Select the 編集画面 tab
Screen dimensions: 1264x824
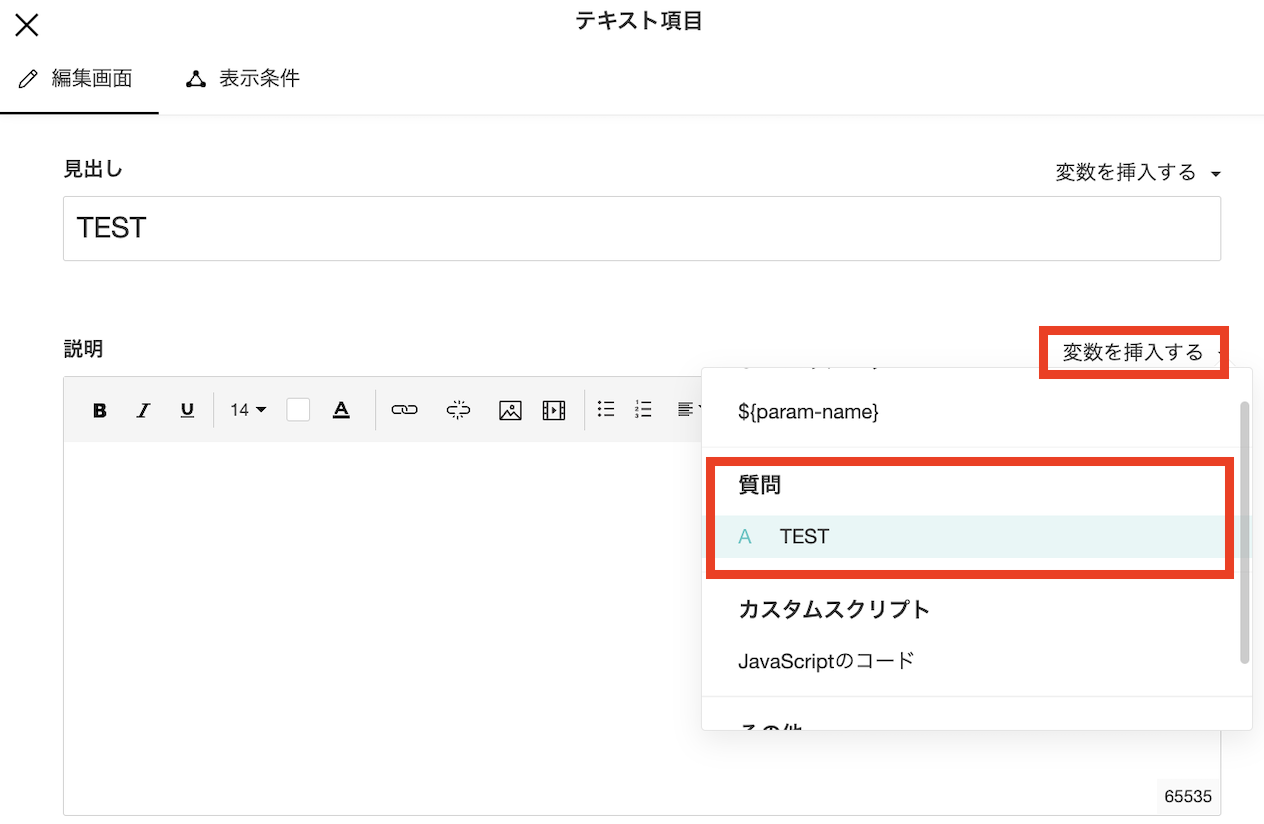78,79
